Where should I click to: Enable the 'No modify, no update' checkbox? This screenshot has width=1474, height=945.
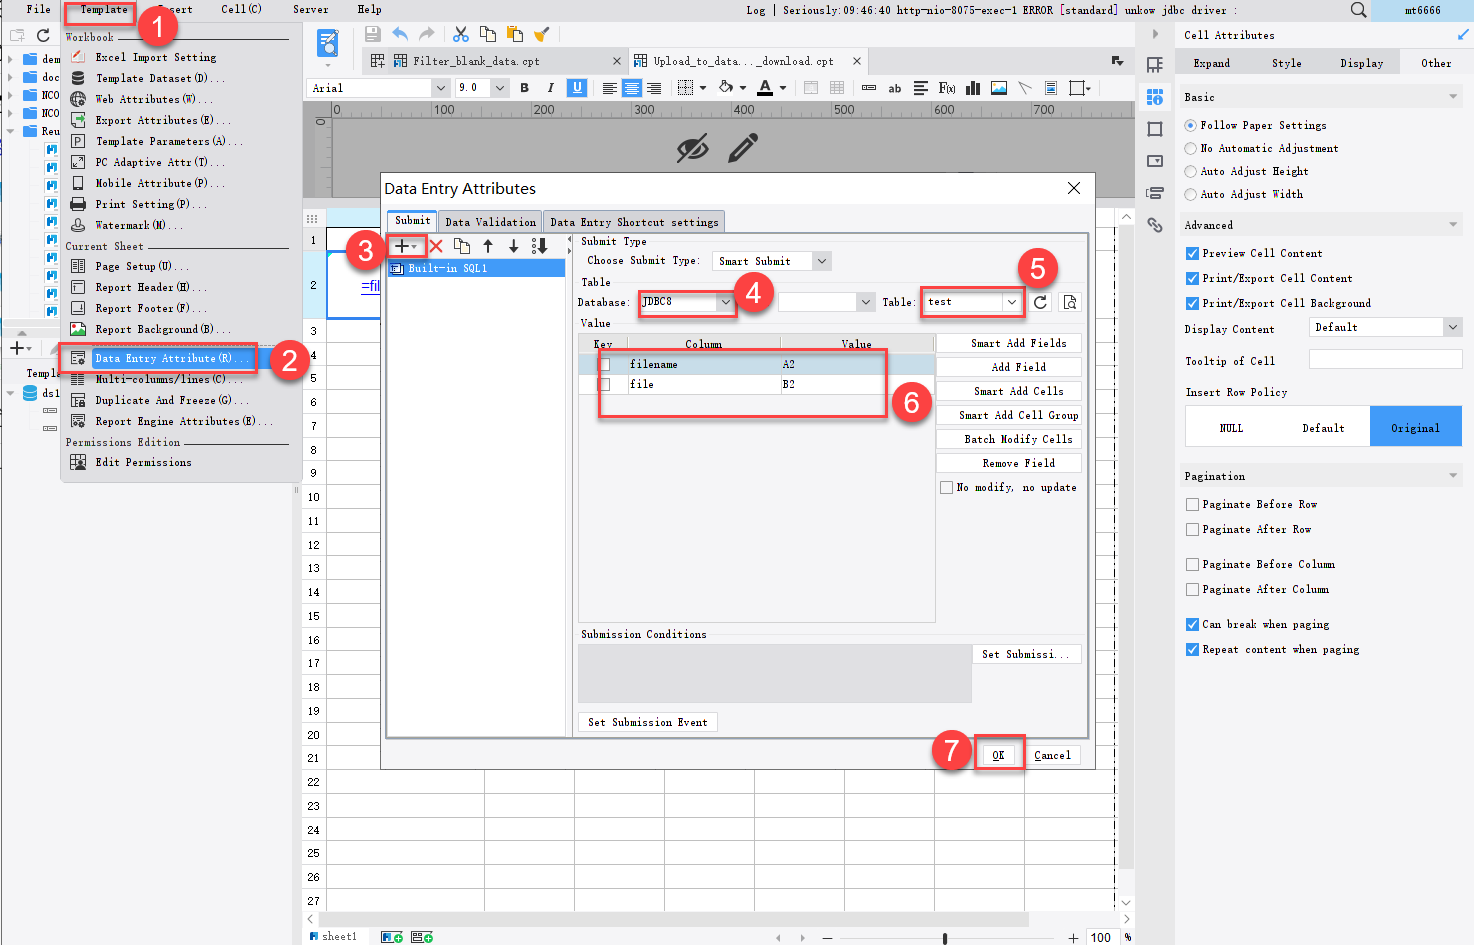pyautogui.click(x=946, y=487)
